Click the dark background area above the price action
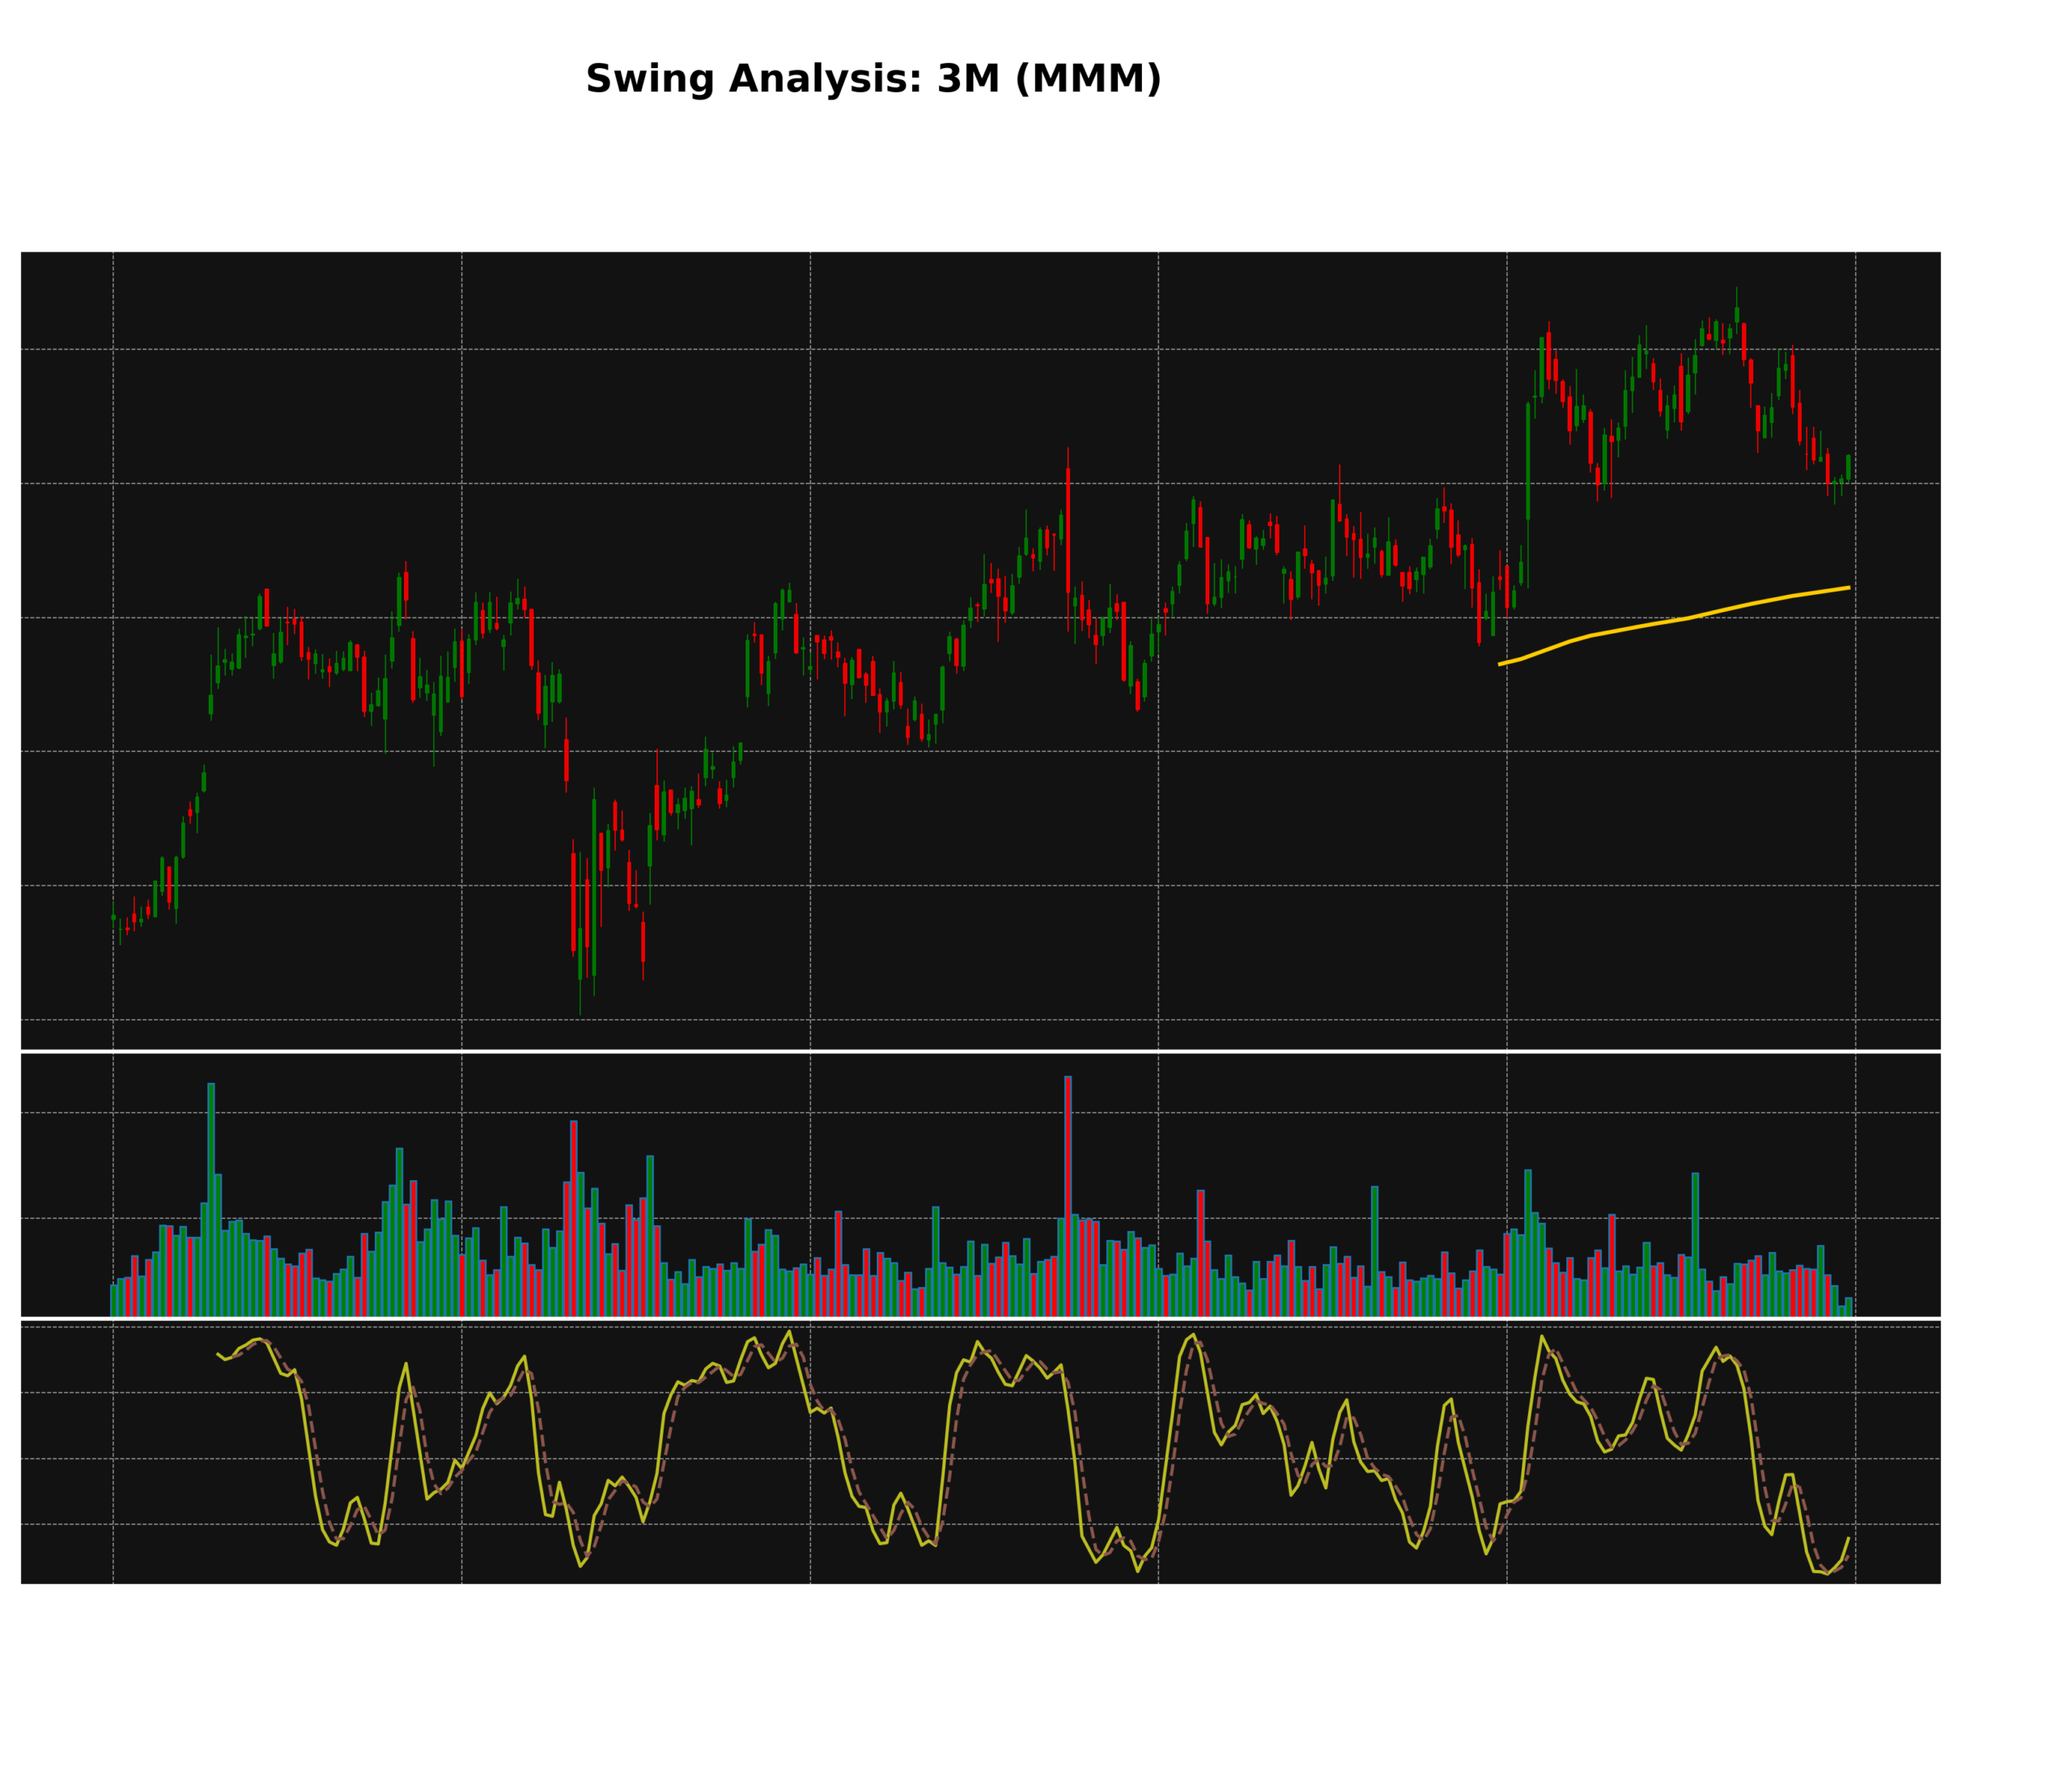 point(500,300)
